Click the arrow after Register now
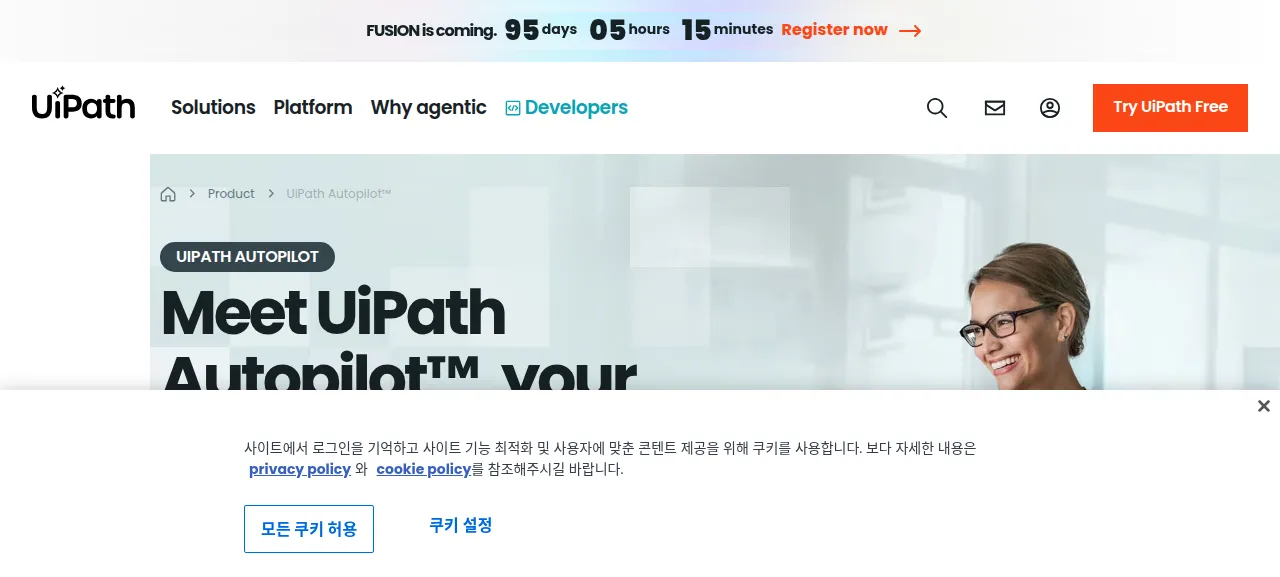This screenshot has width=1280, height=577. pyautogui.click(x=910, y=31)
